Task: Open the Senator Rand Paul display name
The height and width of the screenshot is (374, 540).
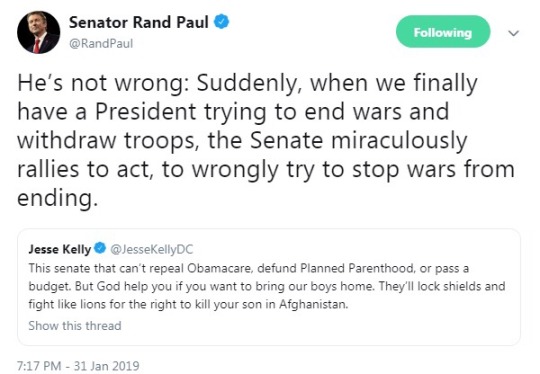Action: (x=139, y=22)
